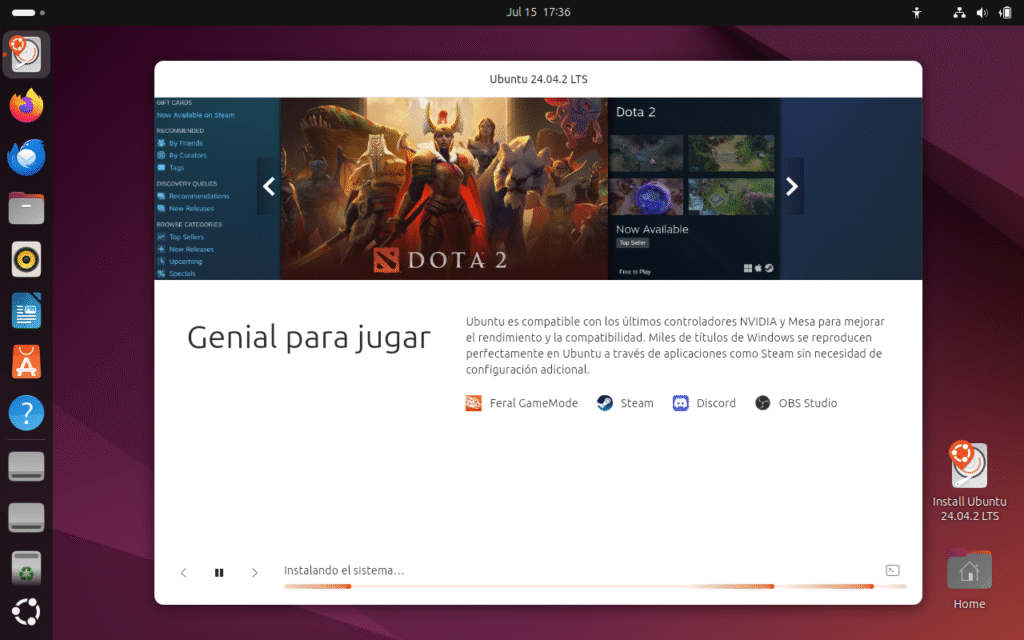Click the Feral GameMode icon
1024x640 pixels.
[x=473, y=403]
